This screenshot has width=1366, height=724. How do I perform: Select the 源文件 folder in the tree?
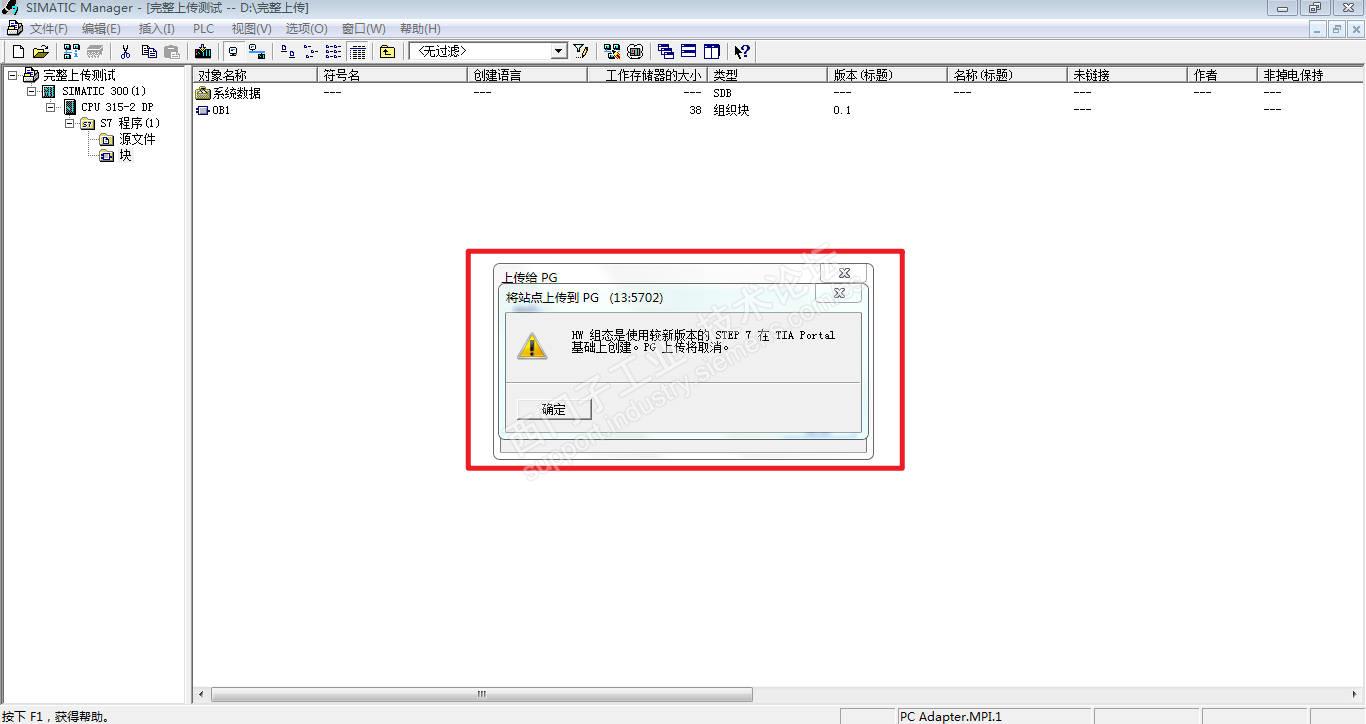[x=137, y=139]
